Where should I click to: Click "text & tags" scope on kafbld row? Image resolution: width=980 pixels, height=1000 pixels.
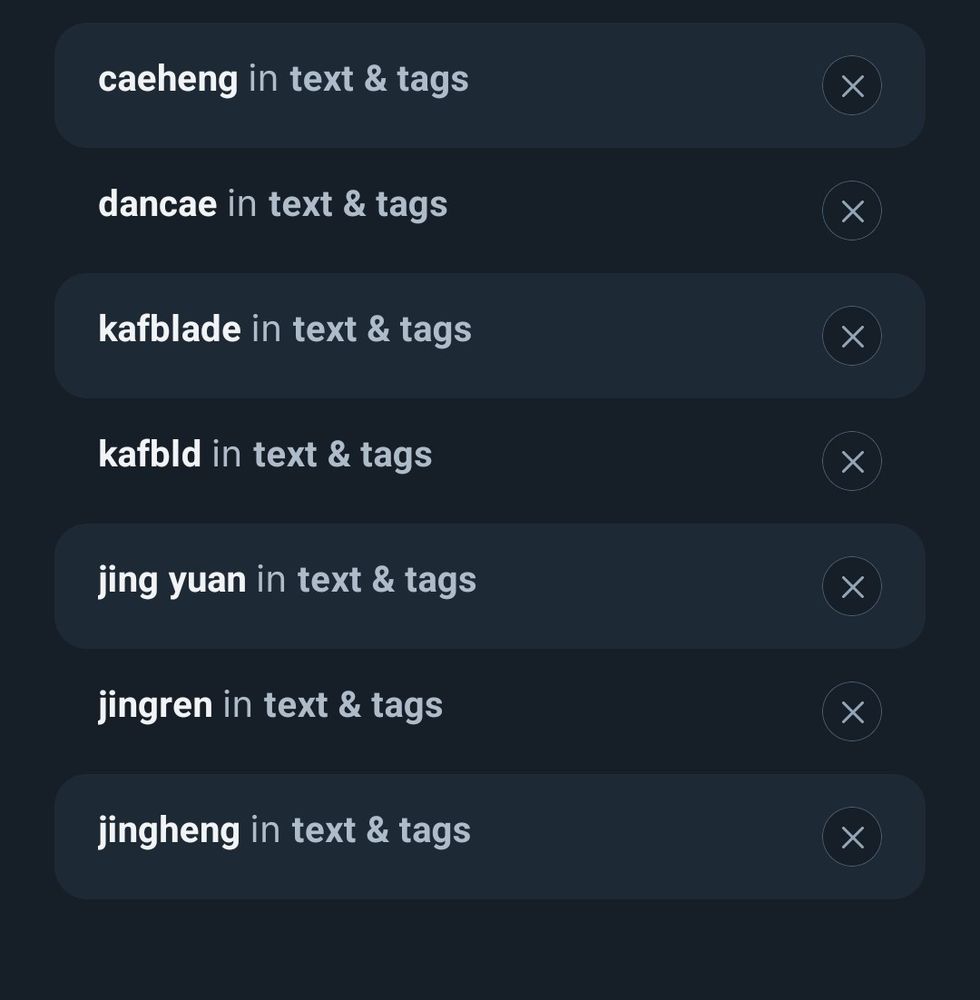(343, 455)
